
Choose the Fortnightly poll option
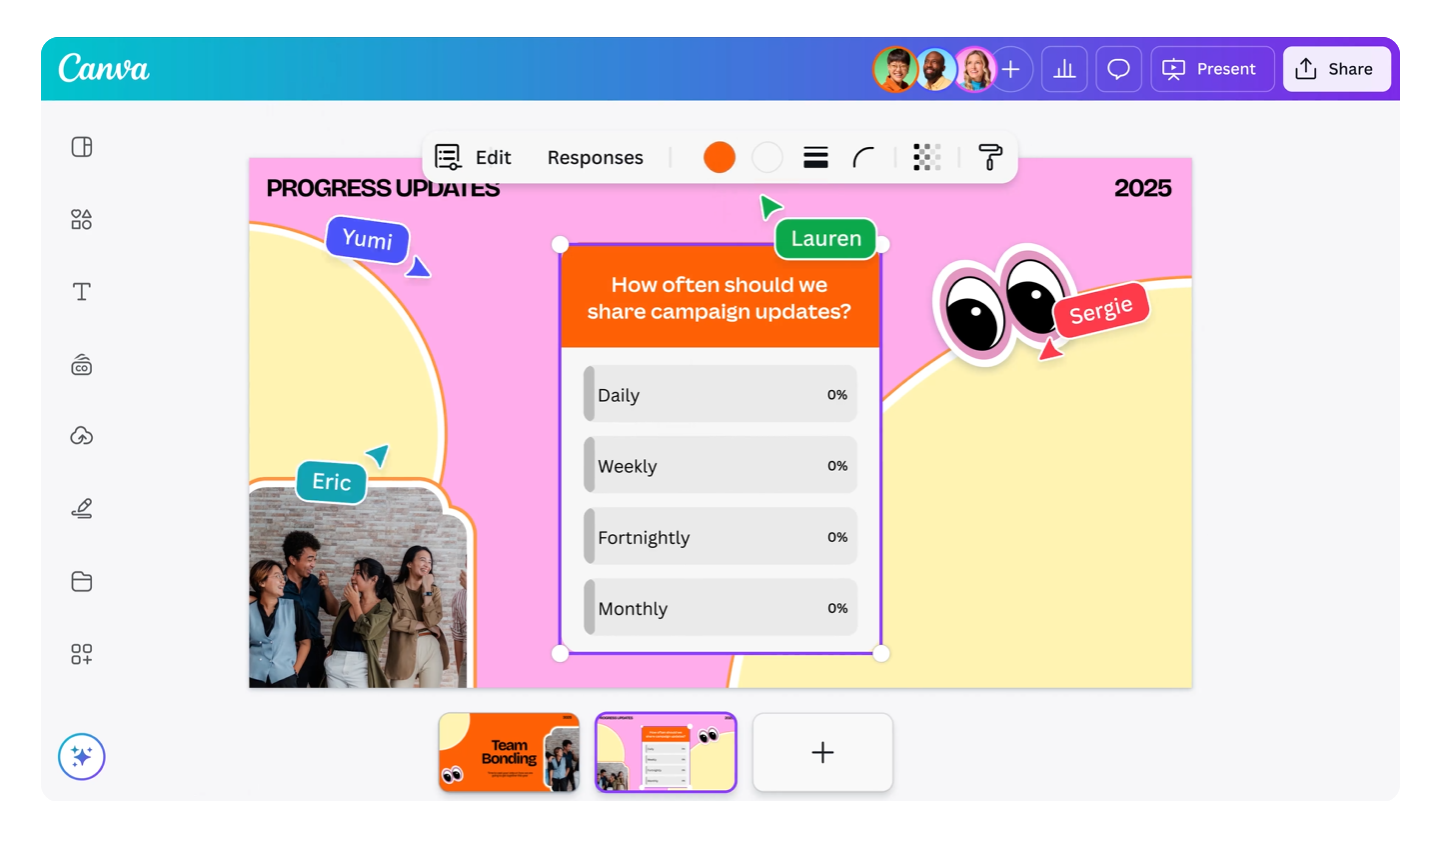click(x=720, y=536)
